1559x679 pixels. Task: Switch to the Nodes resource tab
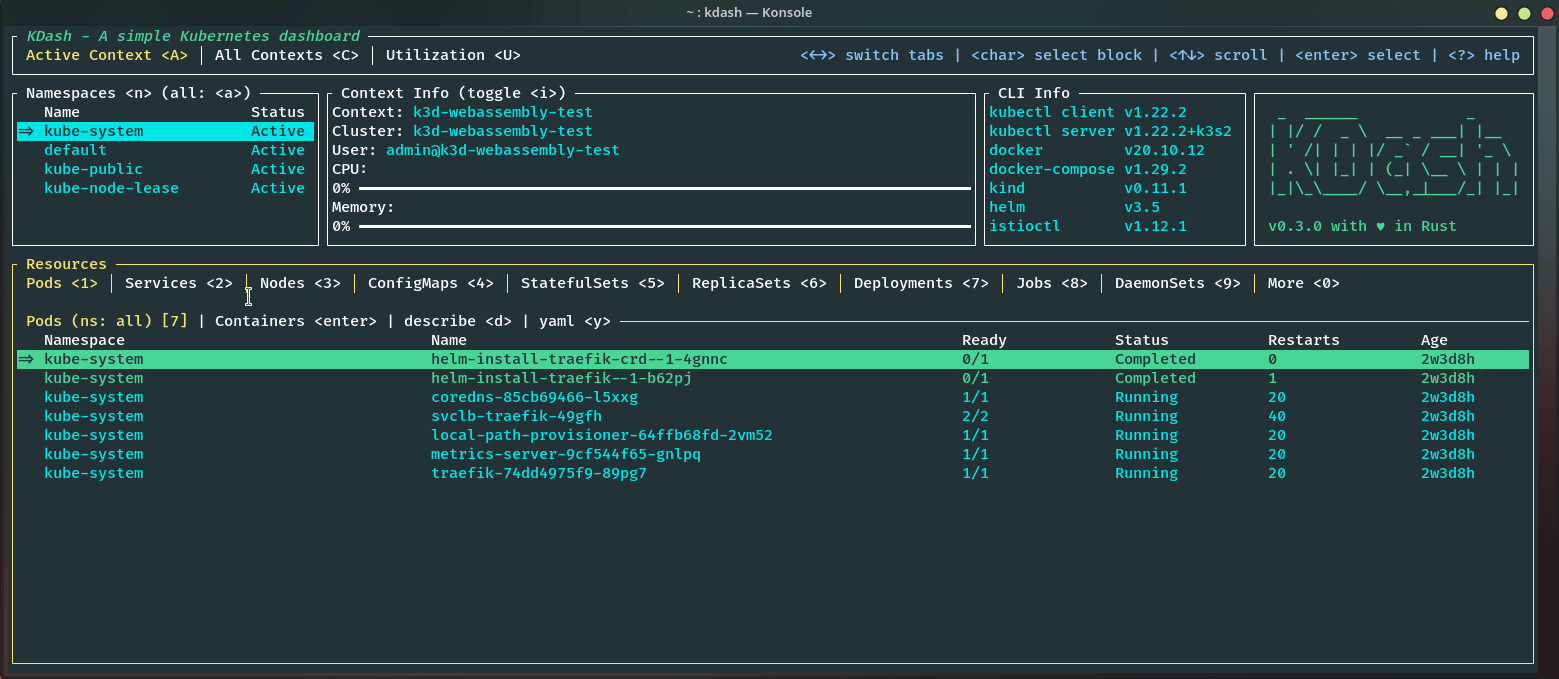click(300, 283)
